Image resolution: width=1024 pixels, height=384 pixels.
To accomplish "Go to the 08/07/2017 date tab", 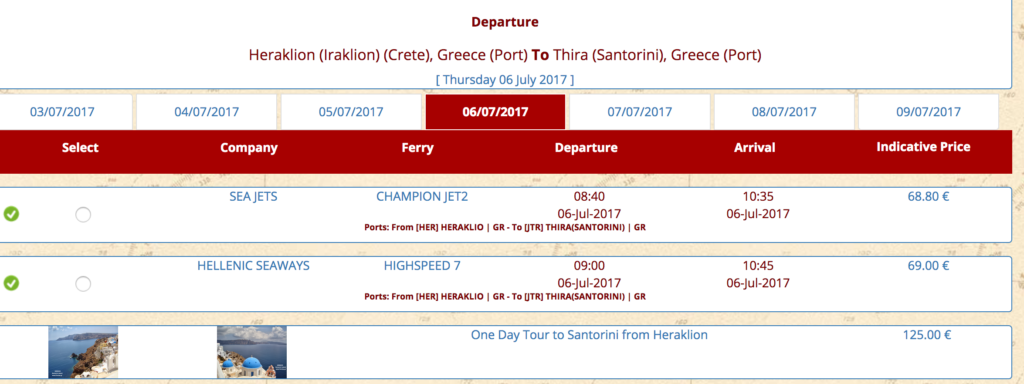I will (x=784, y=112).
